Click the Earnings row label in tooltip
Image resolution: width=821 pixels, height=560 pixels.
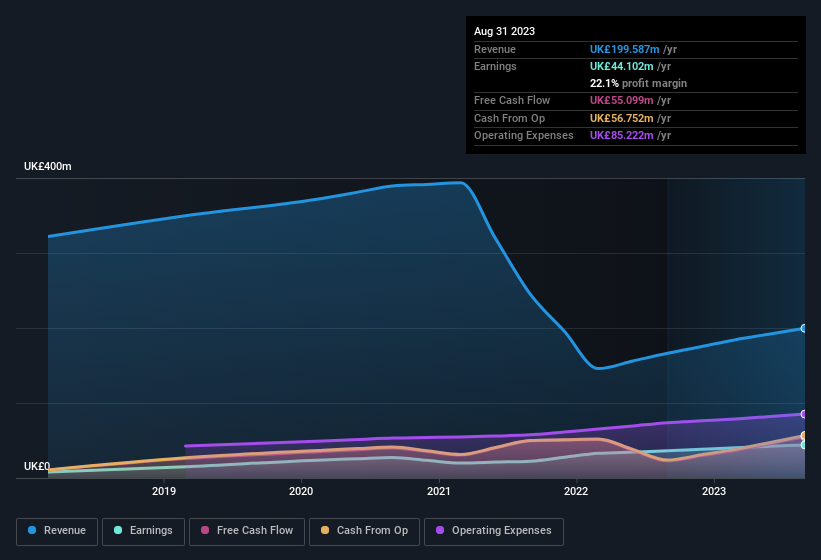pos(495,66)
